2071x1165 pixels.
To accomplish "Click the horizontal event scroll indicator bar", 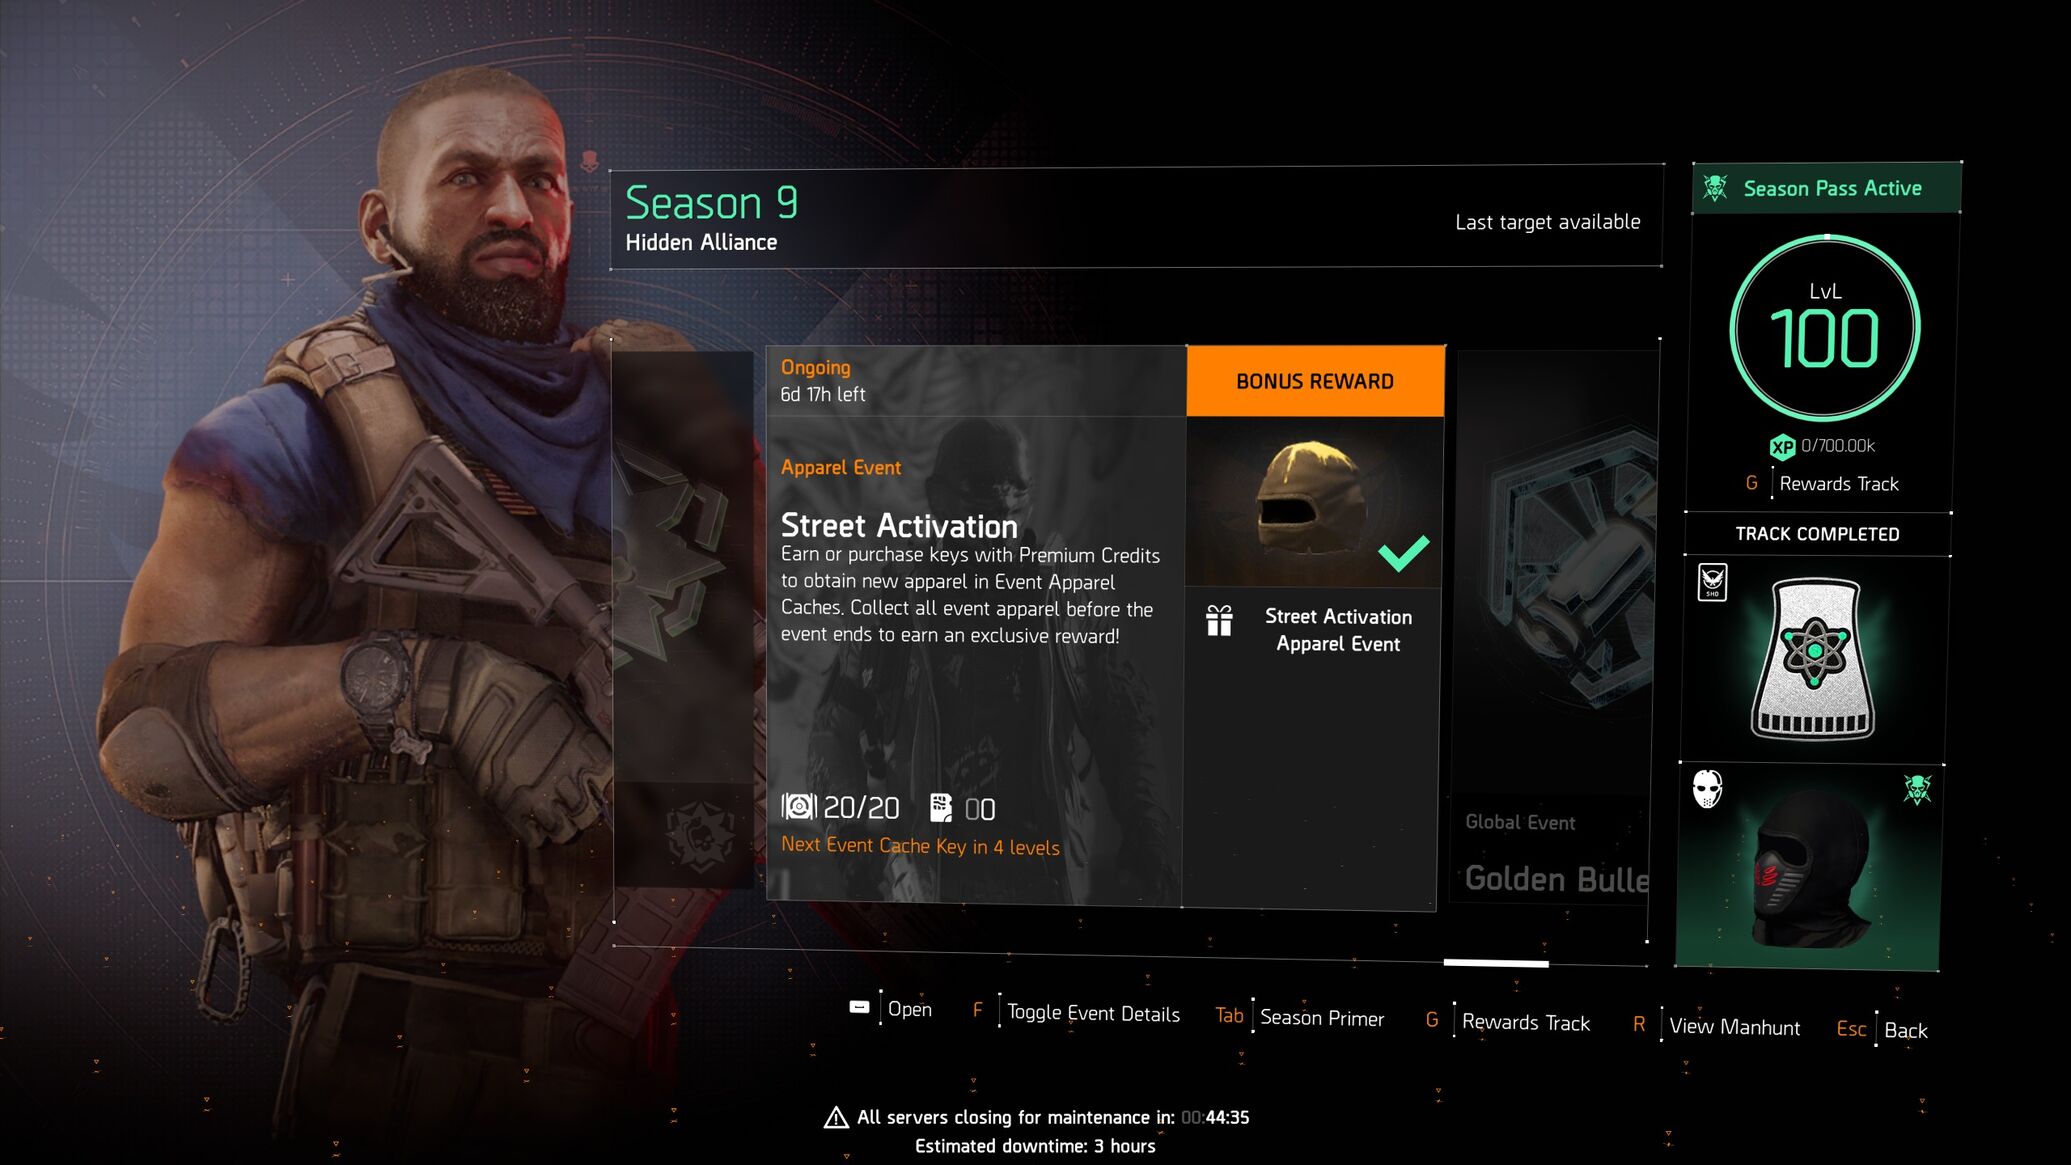I will tap(1496, 963).
